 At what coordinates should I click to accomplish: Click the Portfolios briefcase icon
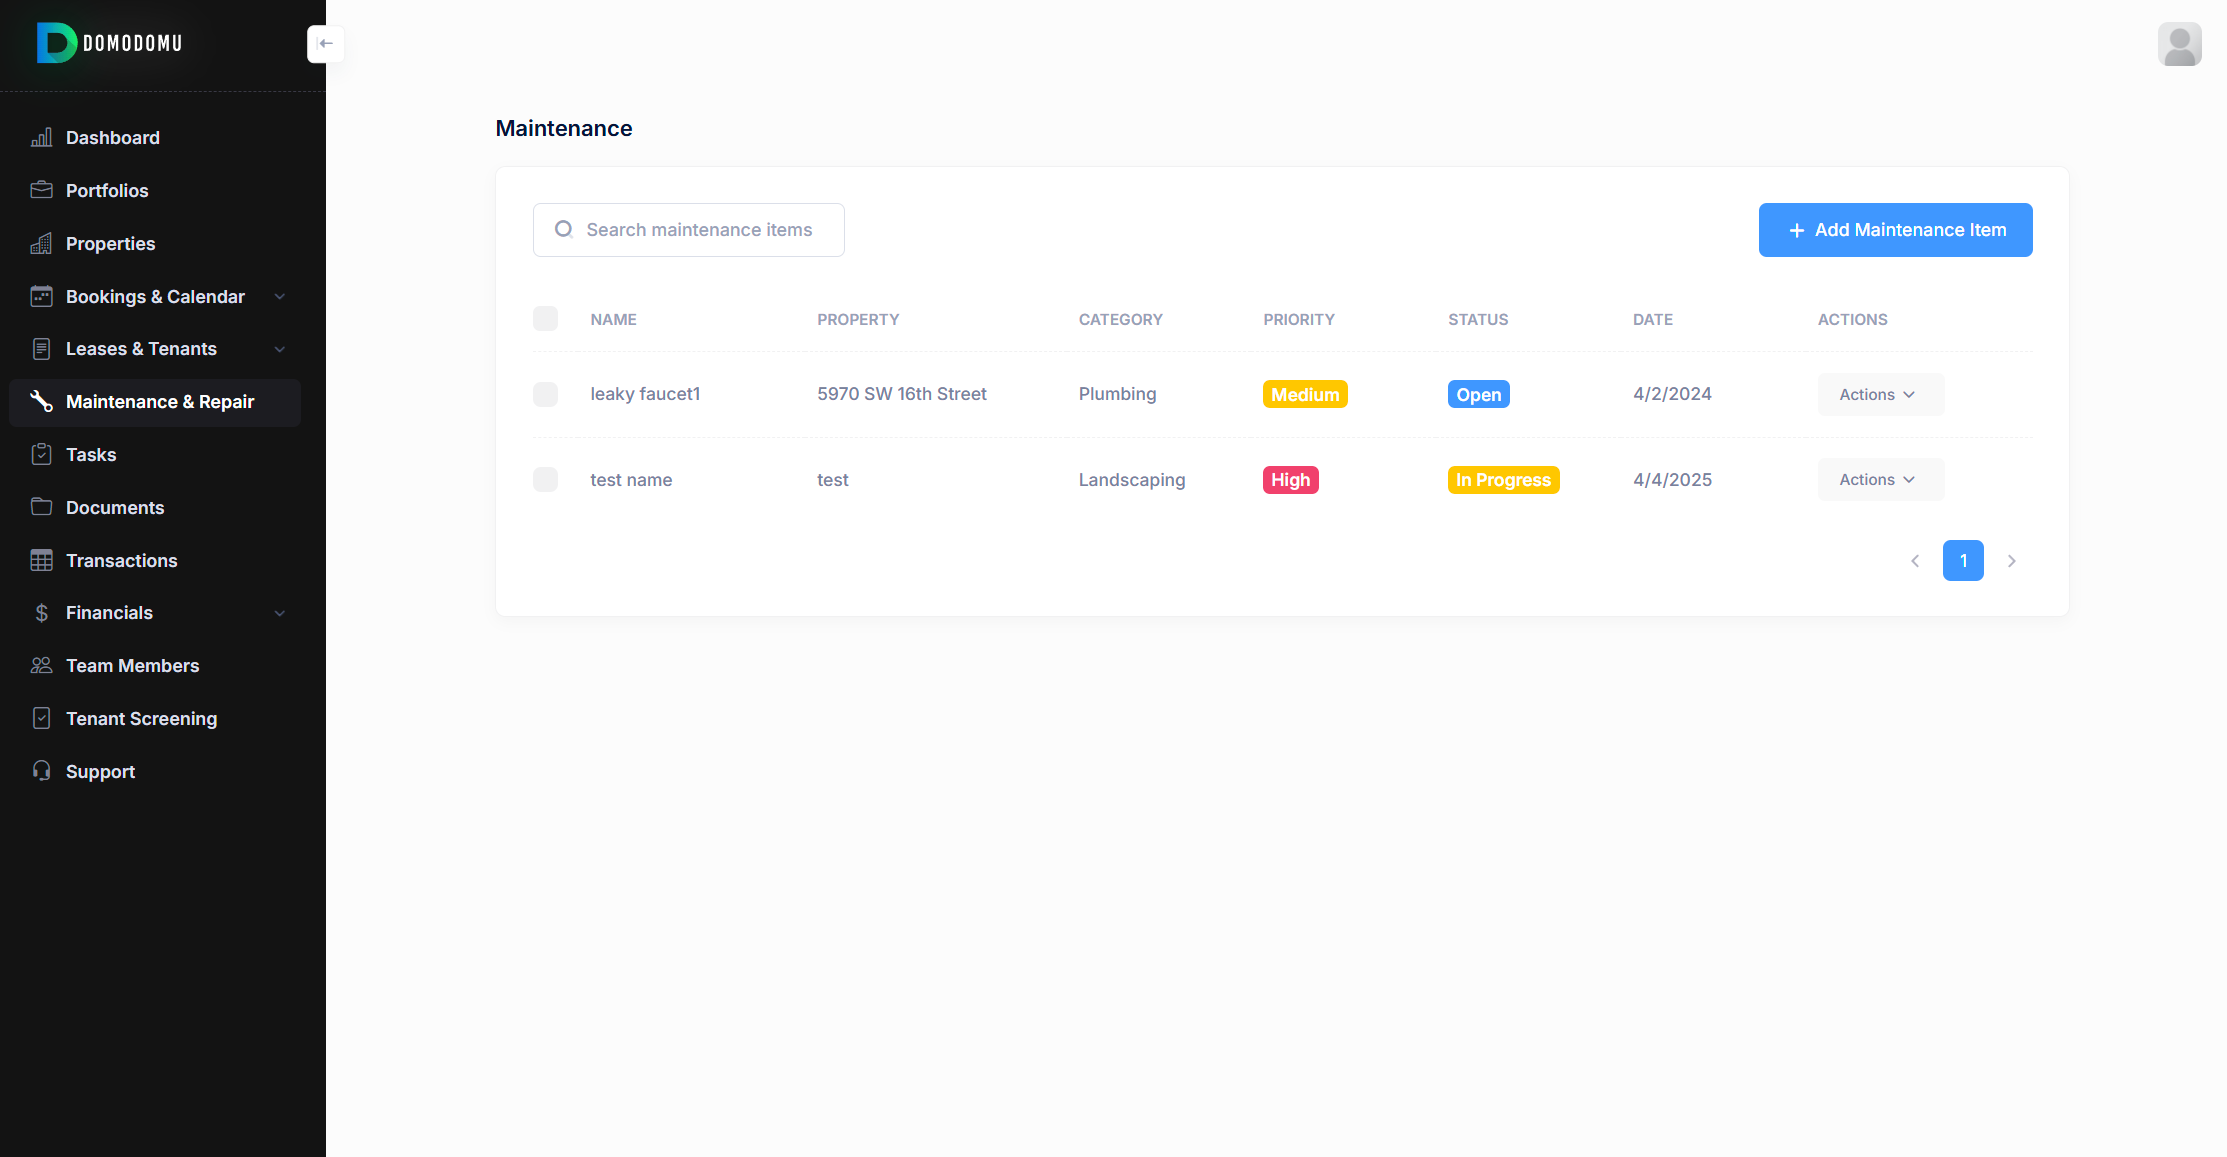(x=41, y=190)
